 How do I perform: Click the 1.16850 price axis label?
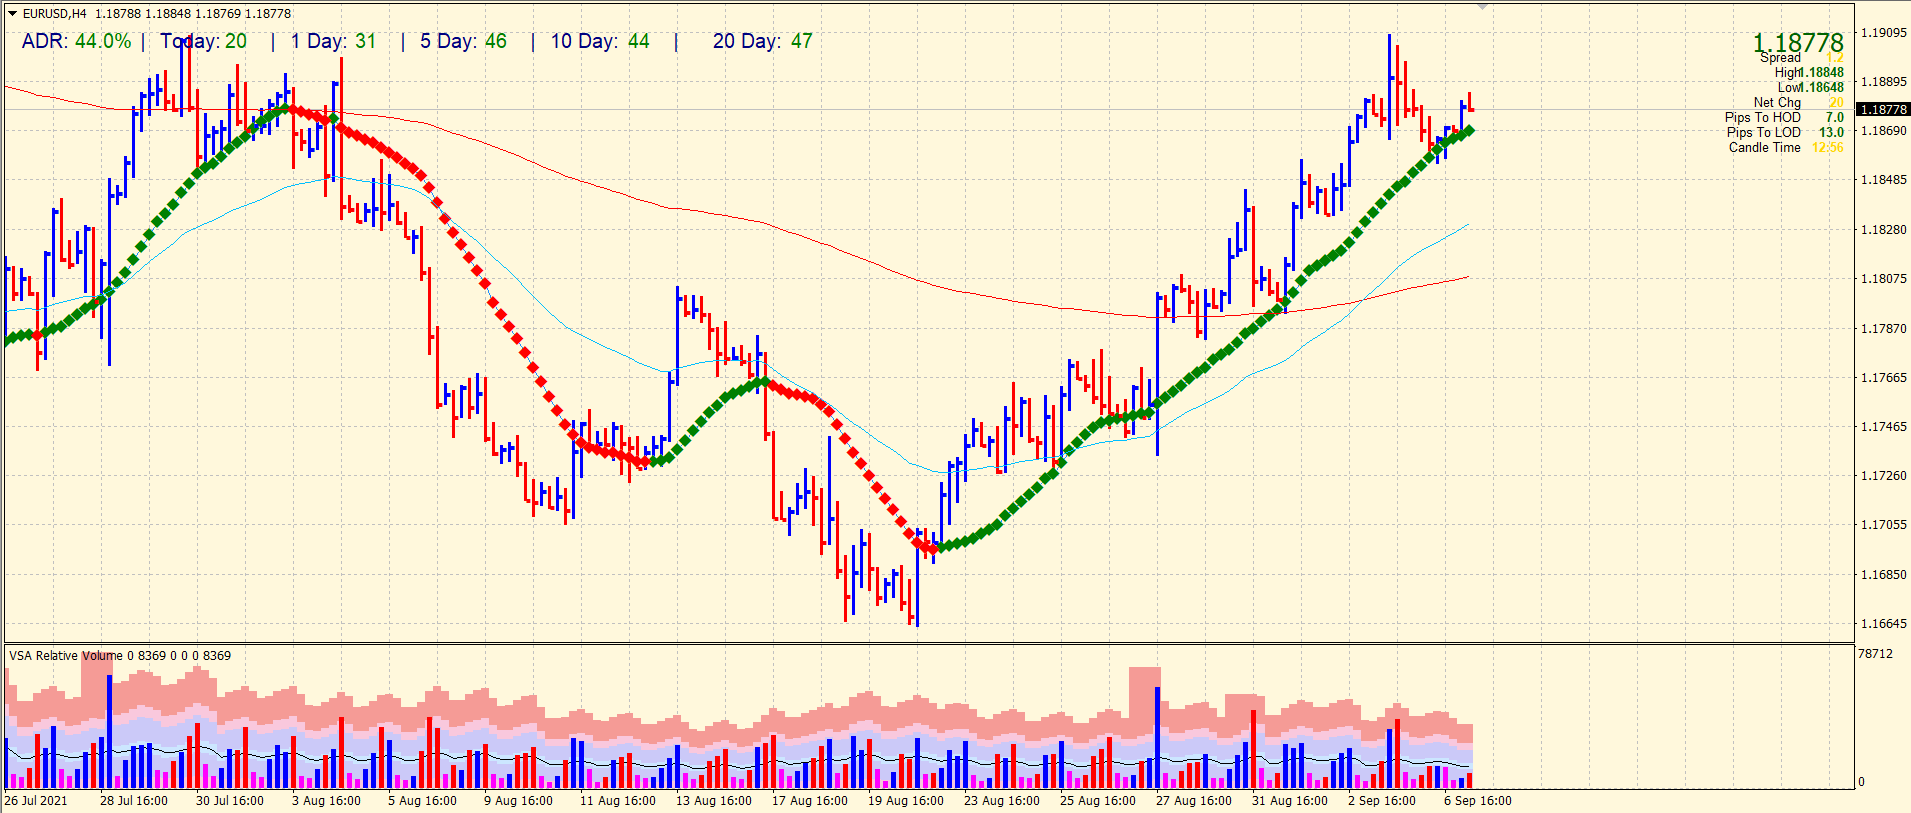[x=1883, y=575]
